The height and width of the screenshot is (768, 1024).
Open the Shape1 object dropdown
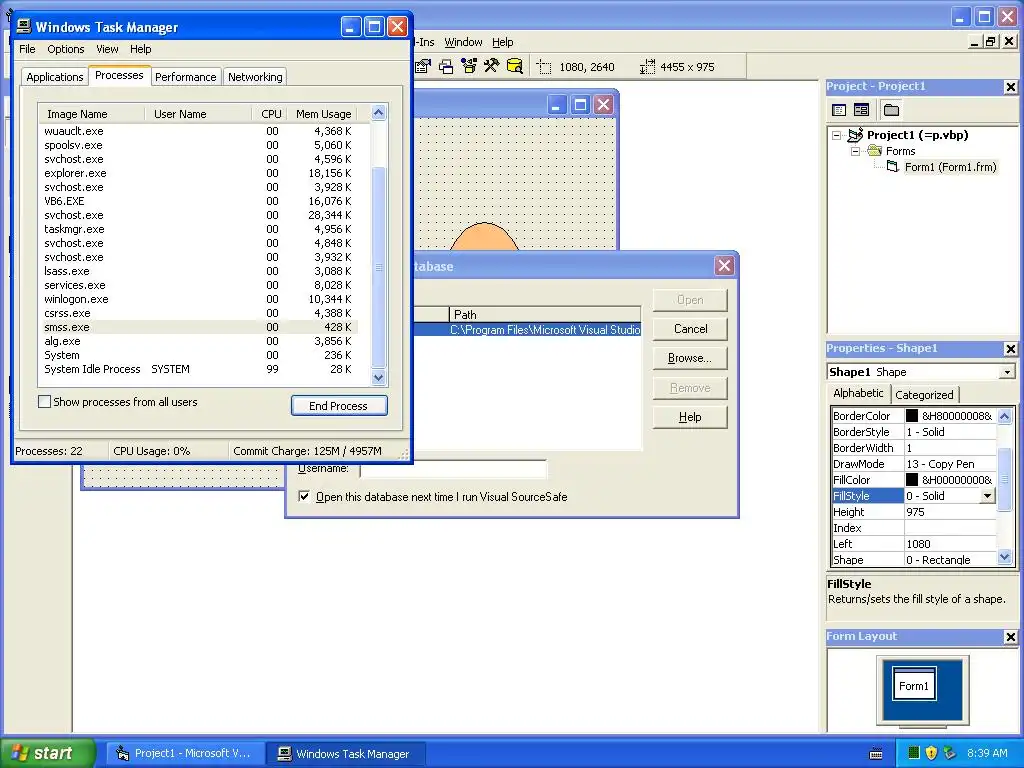pyautogui.click(x=1007, y=372)
